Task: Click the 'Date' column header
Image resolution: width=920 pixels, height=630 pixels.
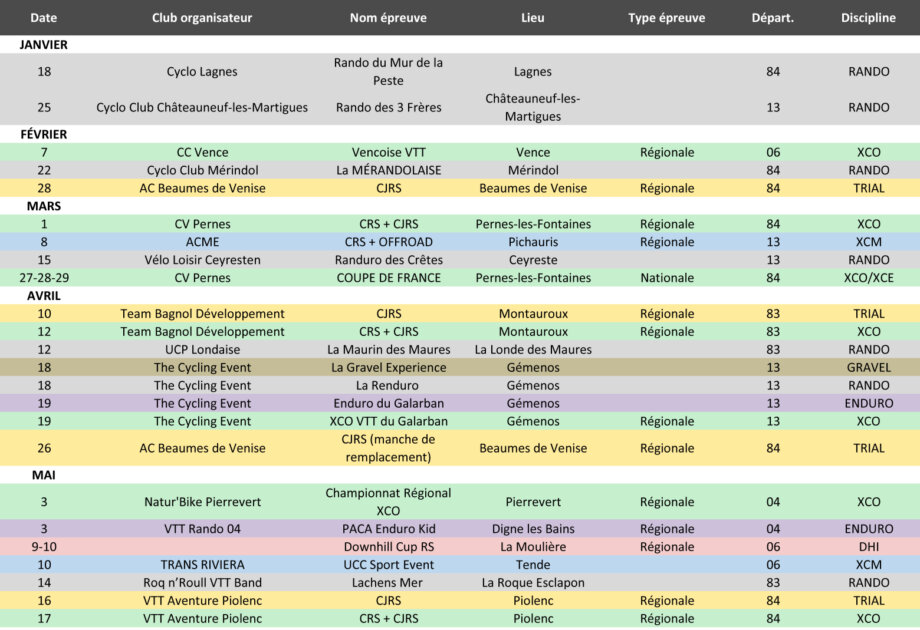Action: point(43,18)
